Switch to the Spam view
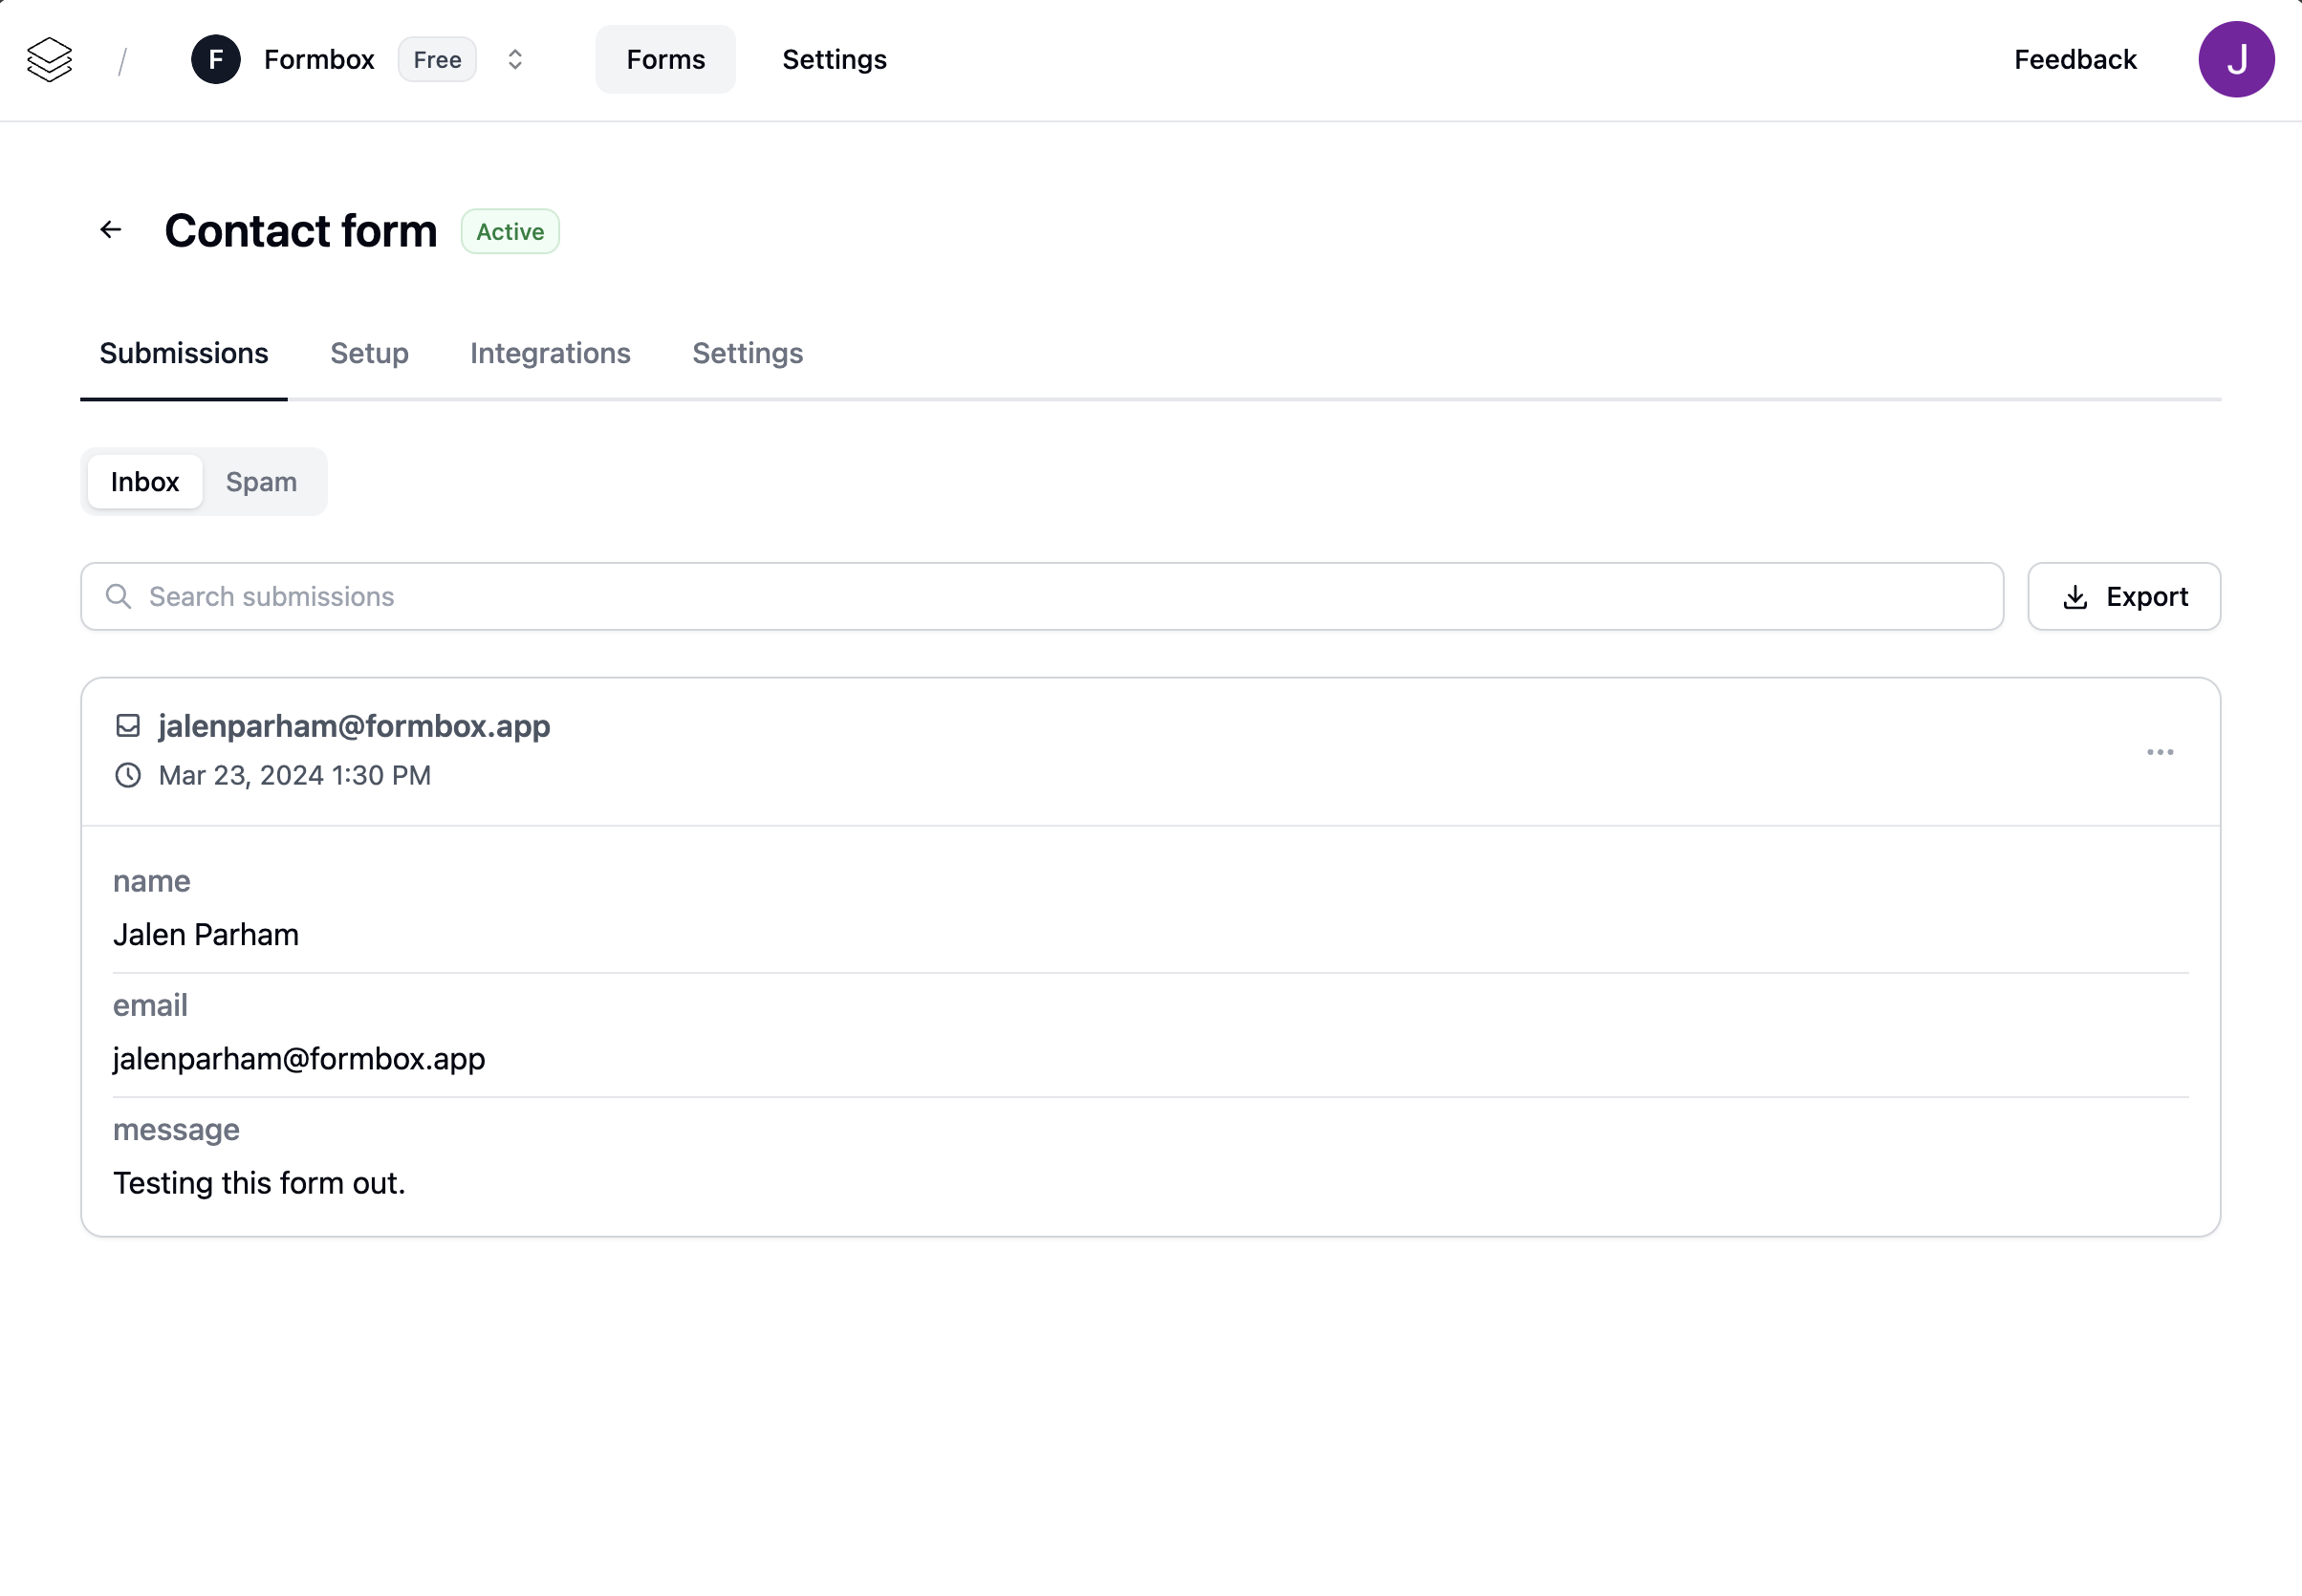The width and height of the screenshot is (2302, 1596). click(x=261, y=482)
